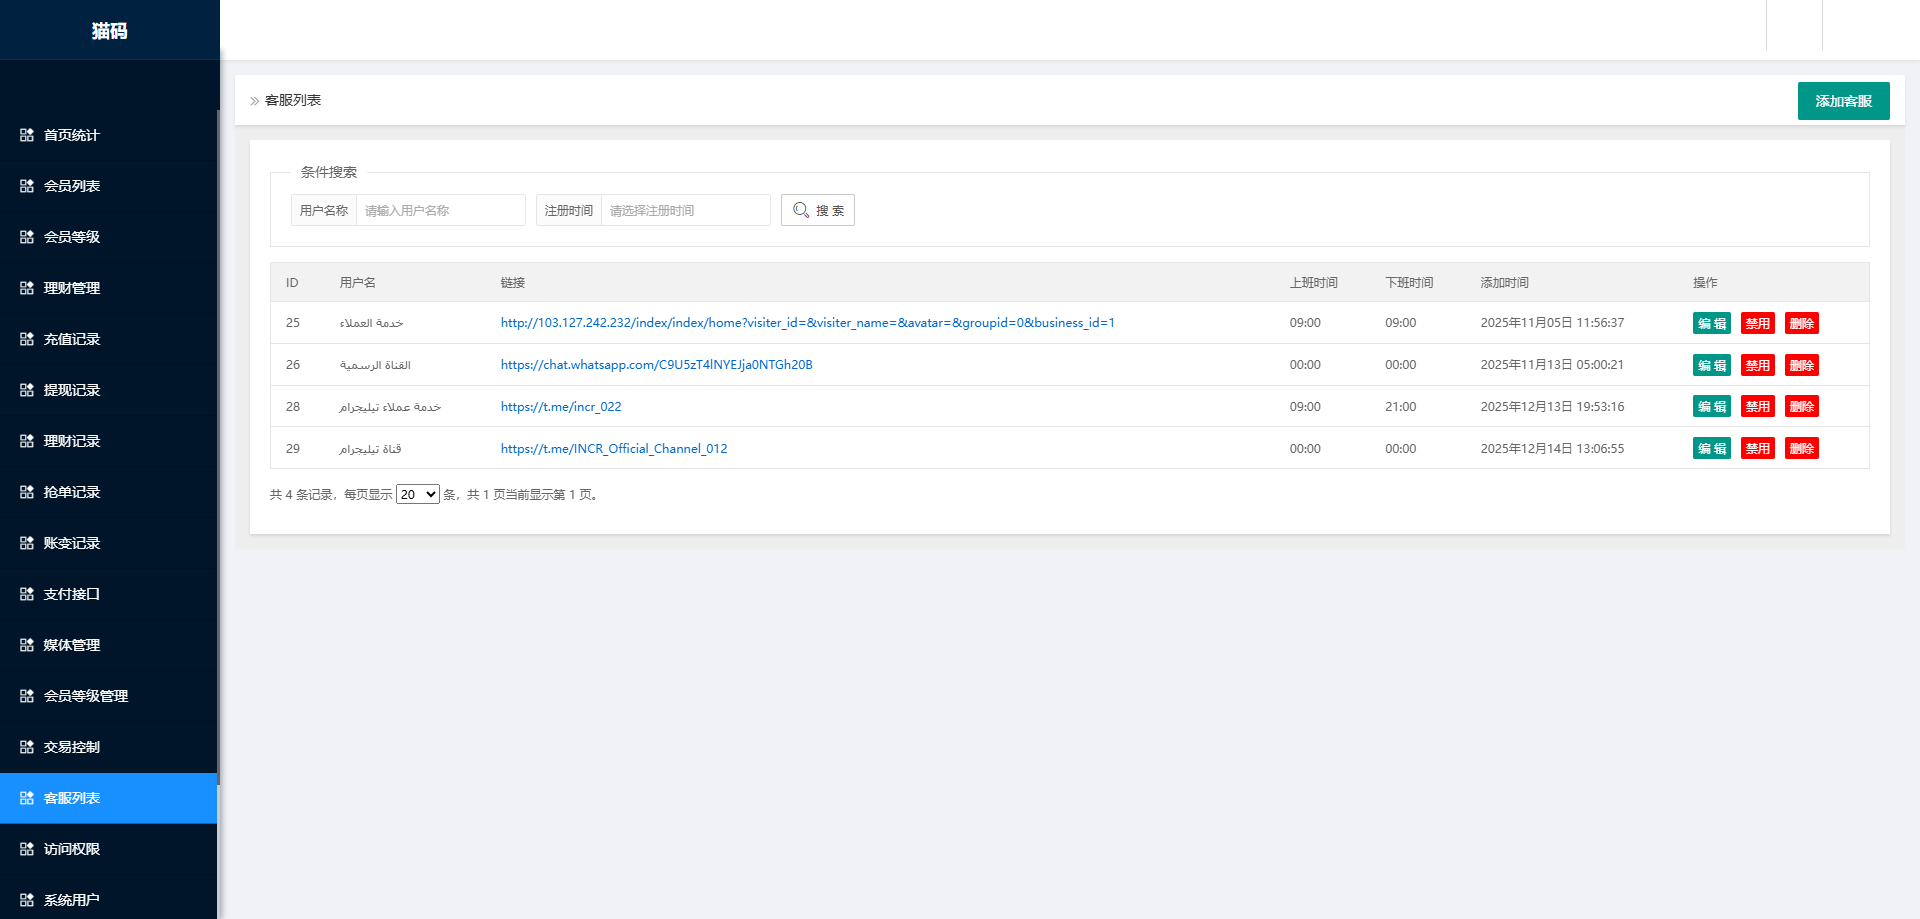
Task: Click the 会员列表 sidebar icon
Action: 27,186
